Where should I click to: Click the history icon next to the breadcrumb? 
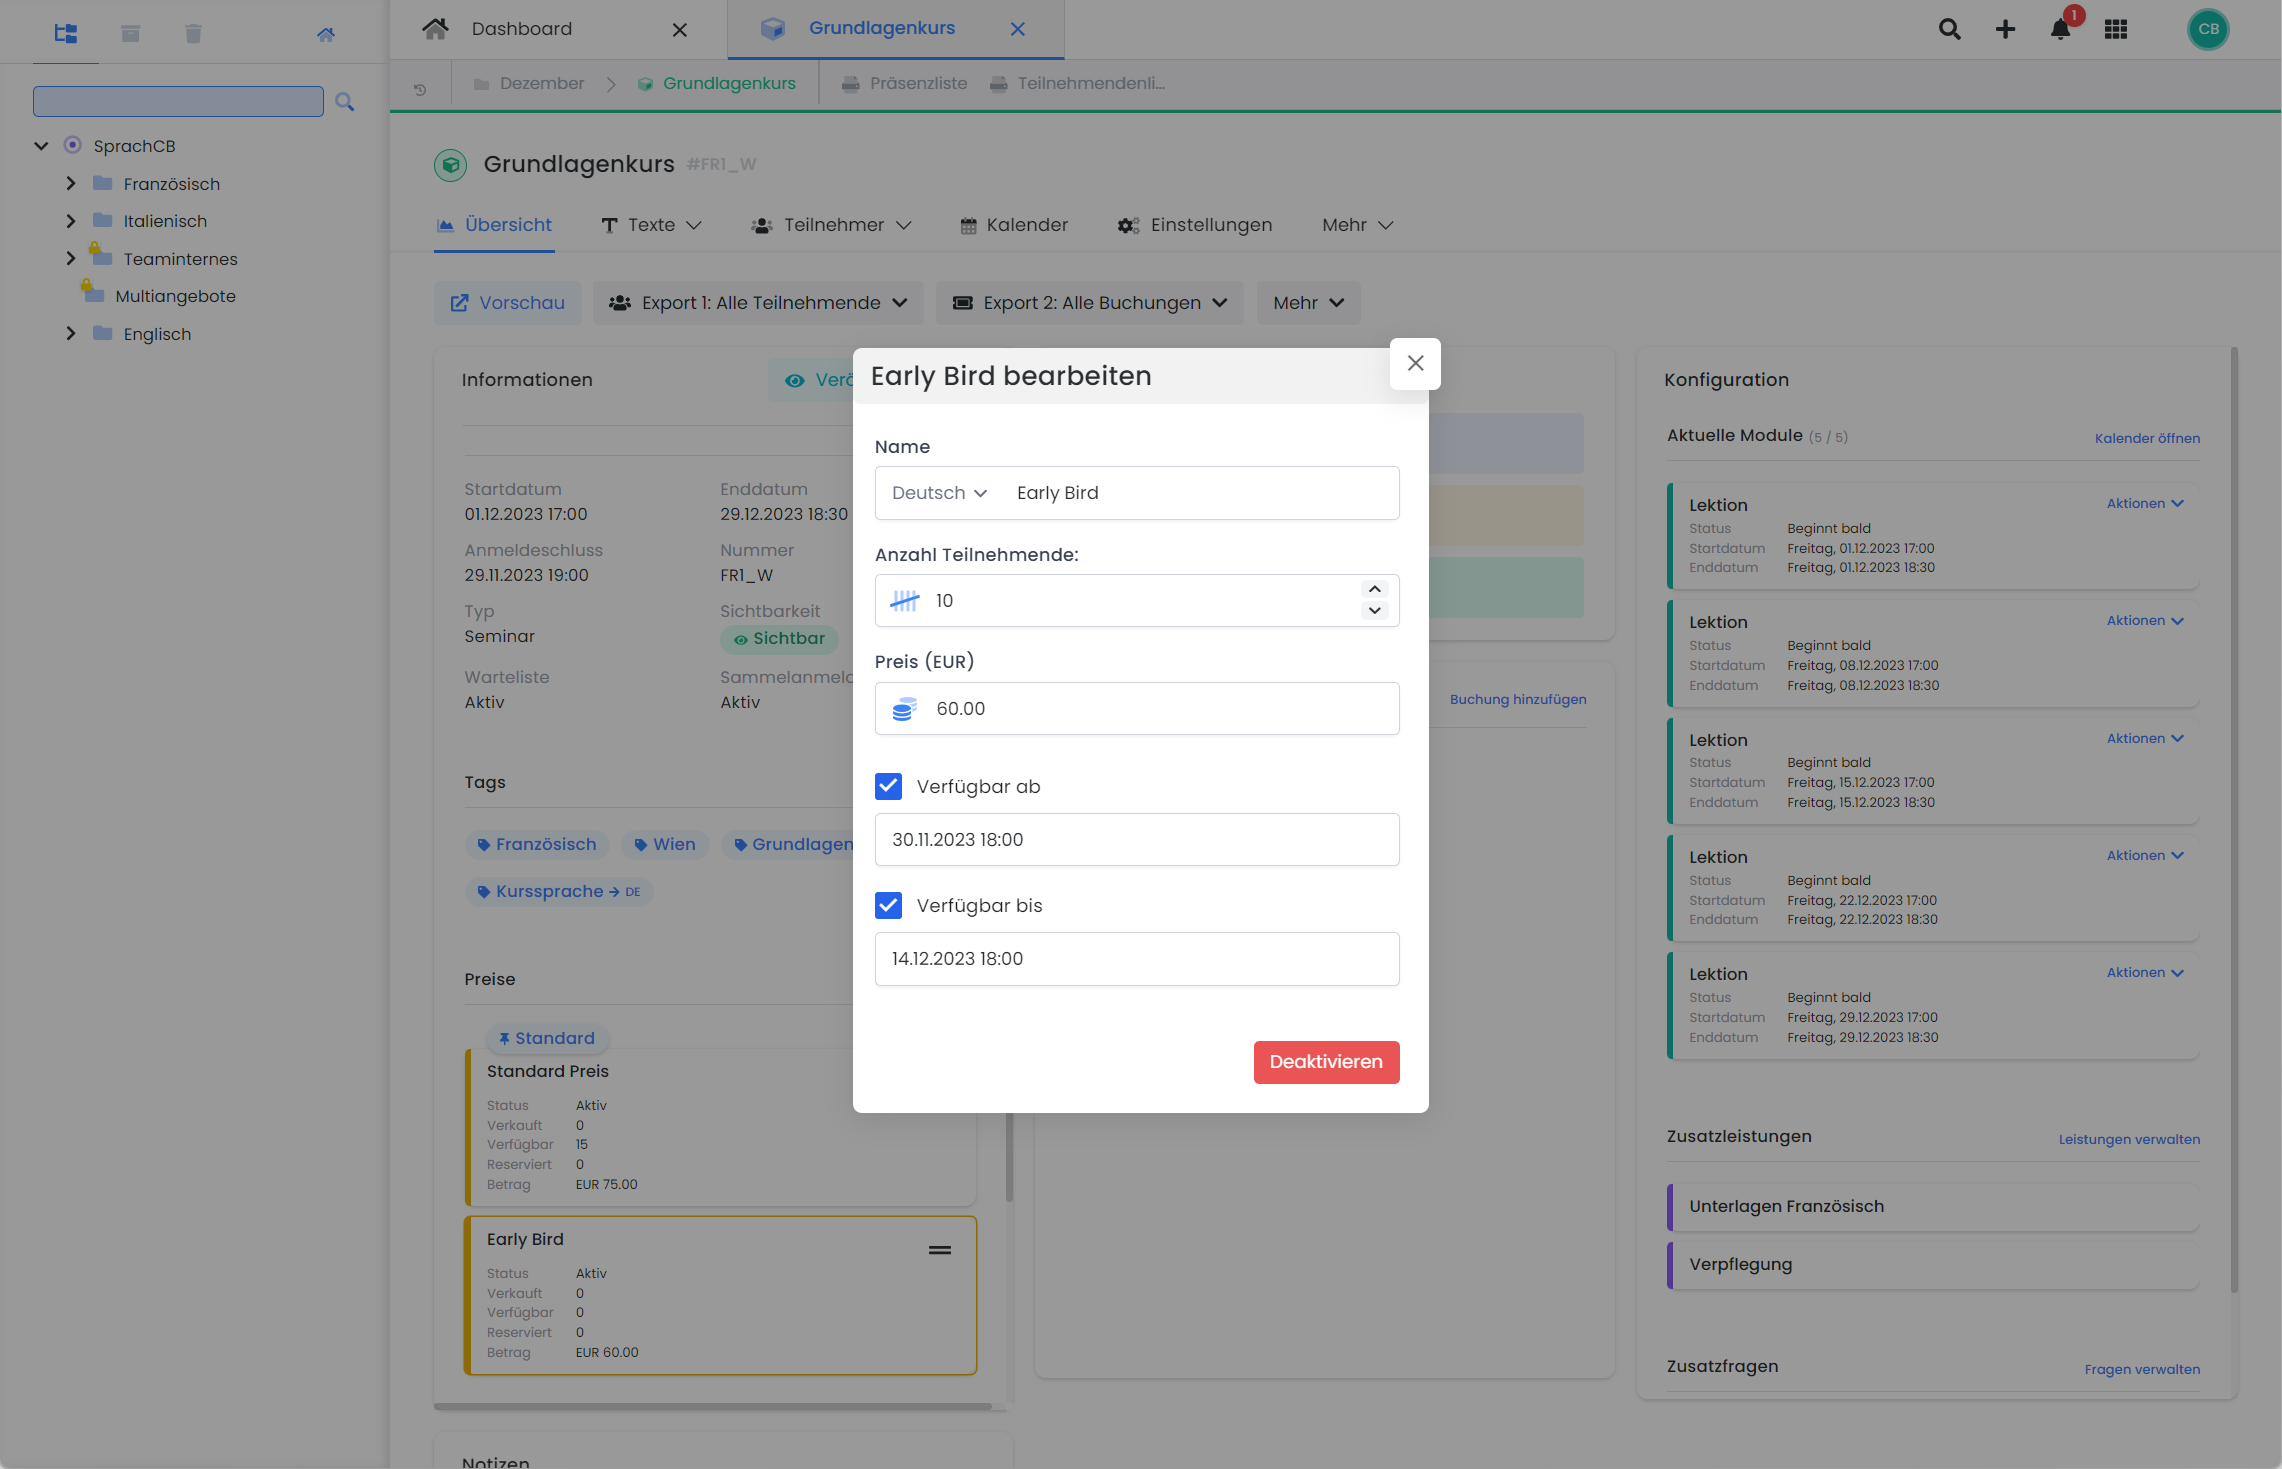420,88
